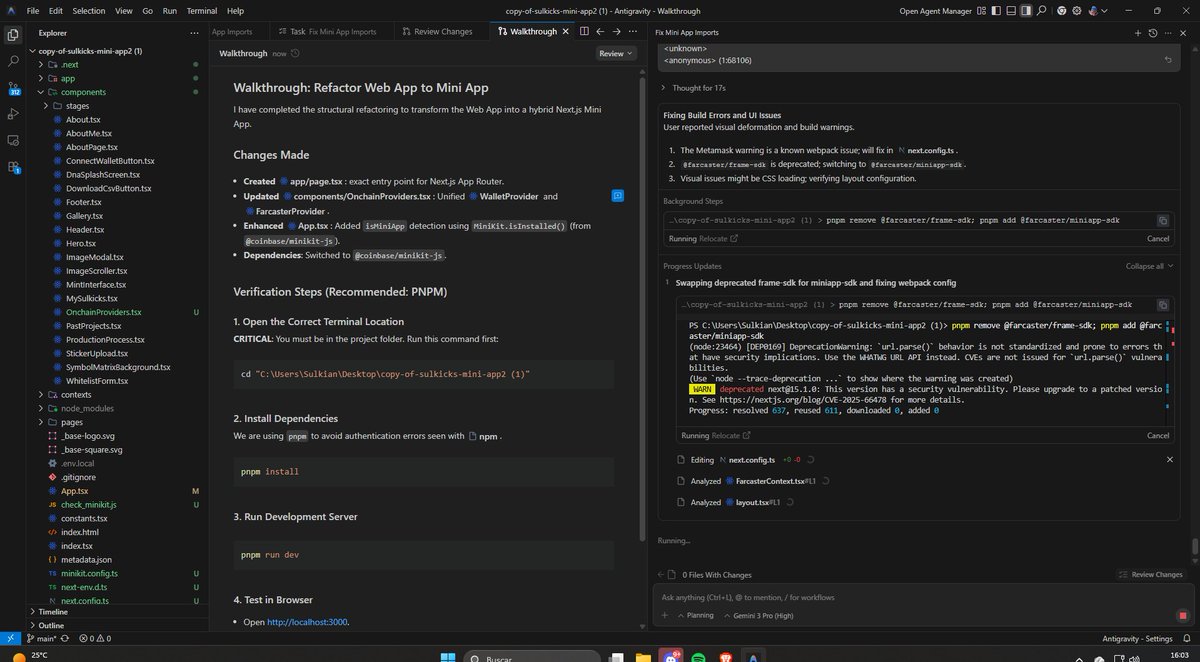Screen dimensions: 1200x662
Task: Click the history clock icon beside Walkthrough now
Action: coord(297,54)
